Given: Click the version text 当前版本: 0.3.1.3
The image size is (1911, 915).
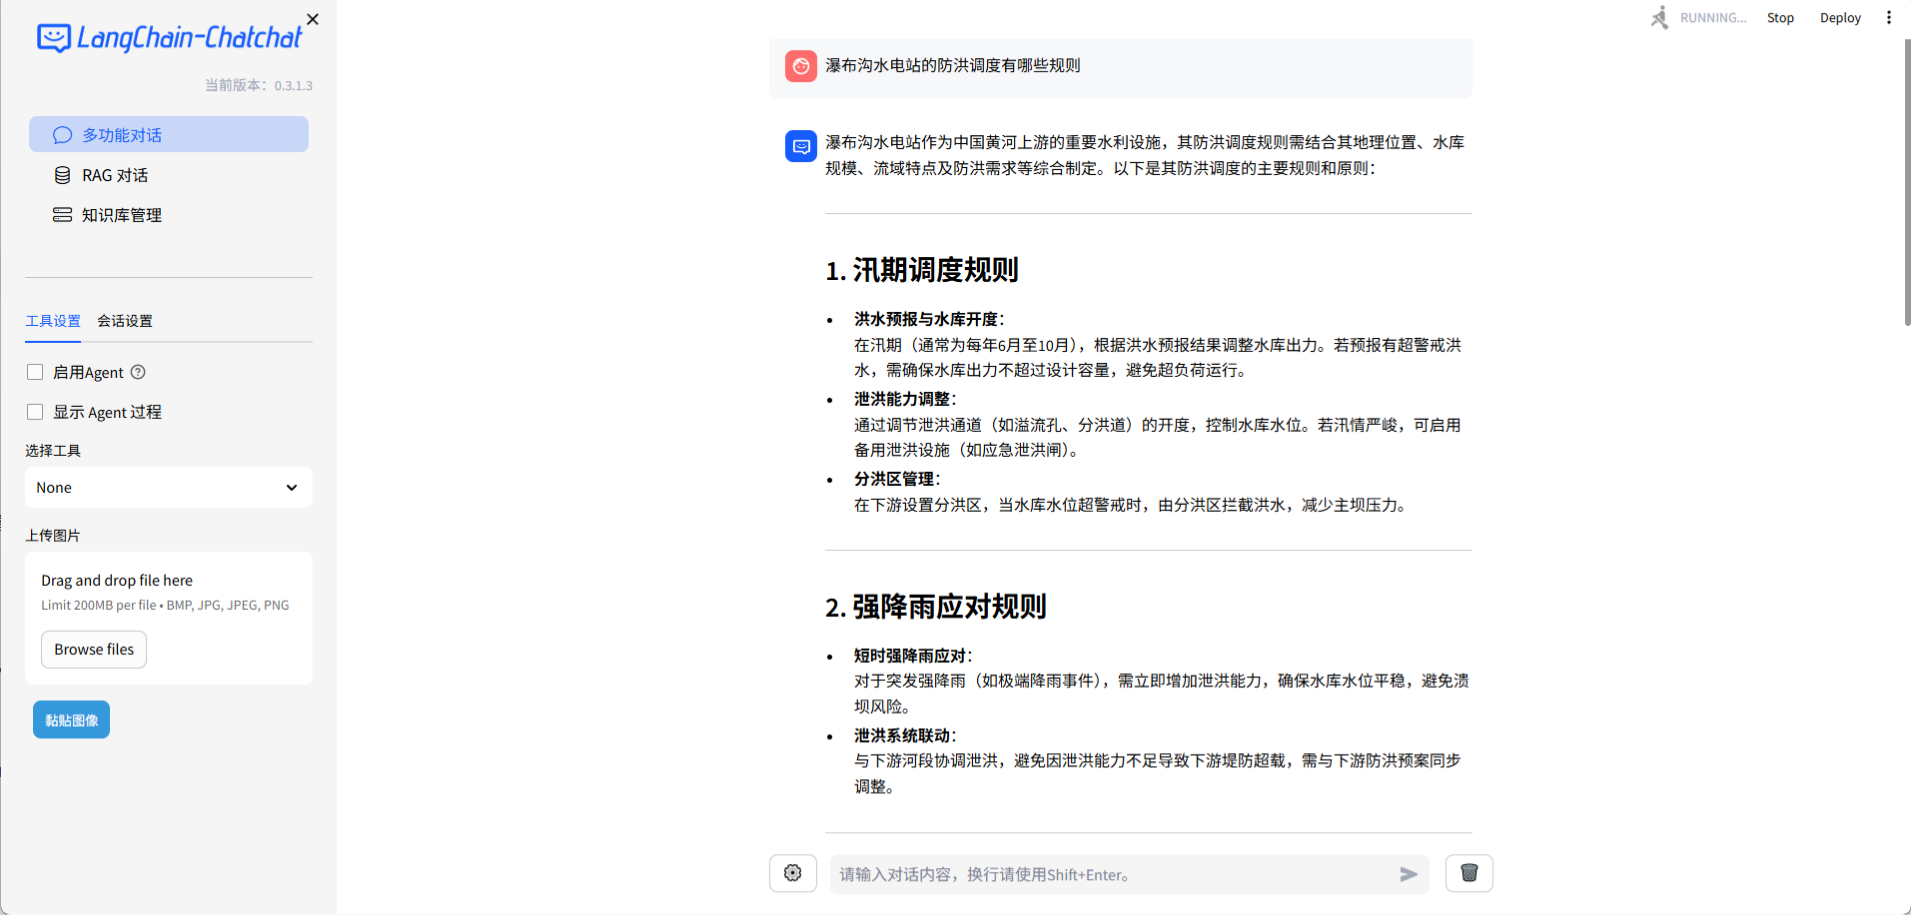Looking at the screenshot, I should pyautogui.click(x=259, y=85).
